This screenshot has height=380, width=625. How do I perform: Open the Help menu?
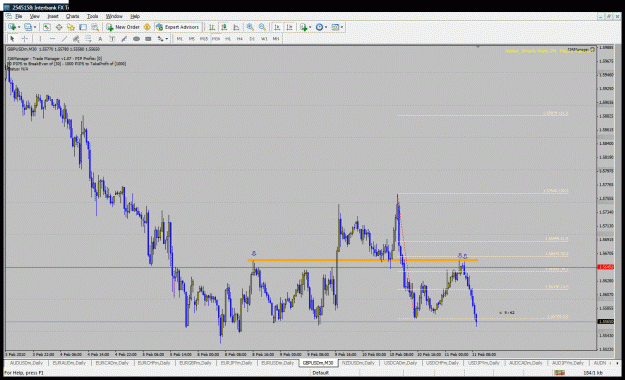(x=135, y=16)
